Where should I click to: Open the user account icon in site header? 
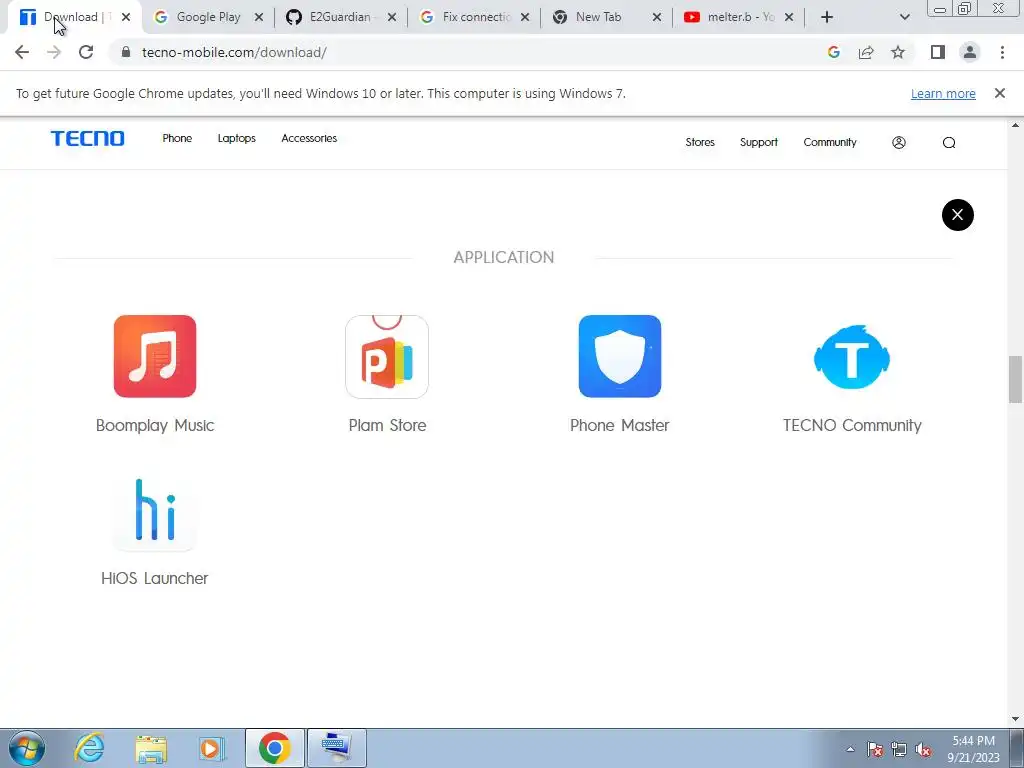click(899, 142)
